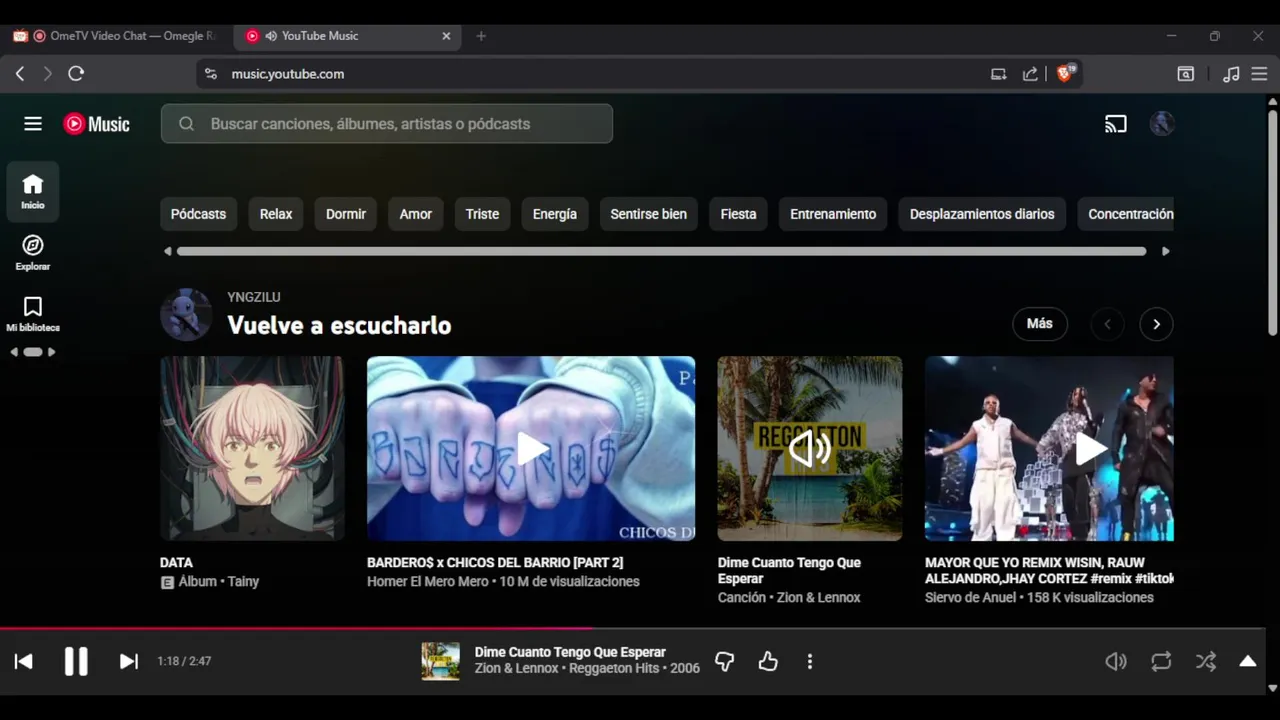Open the Brave browser main menu

point(1259,74)
